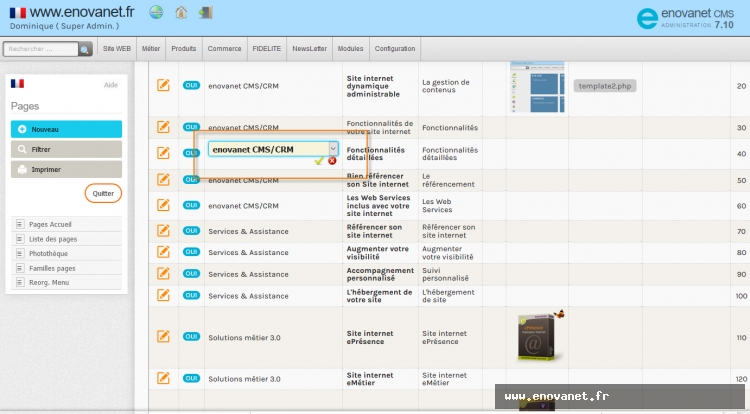Open the 'enovanet CMS/CRM' family dropdown
750x414 pixels.
click(273, 149)
